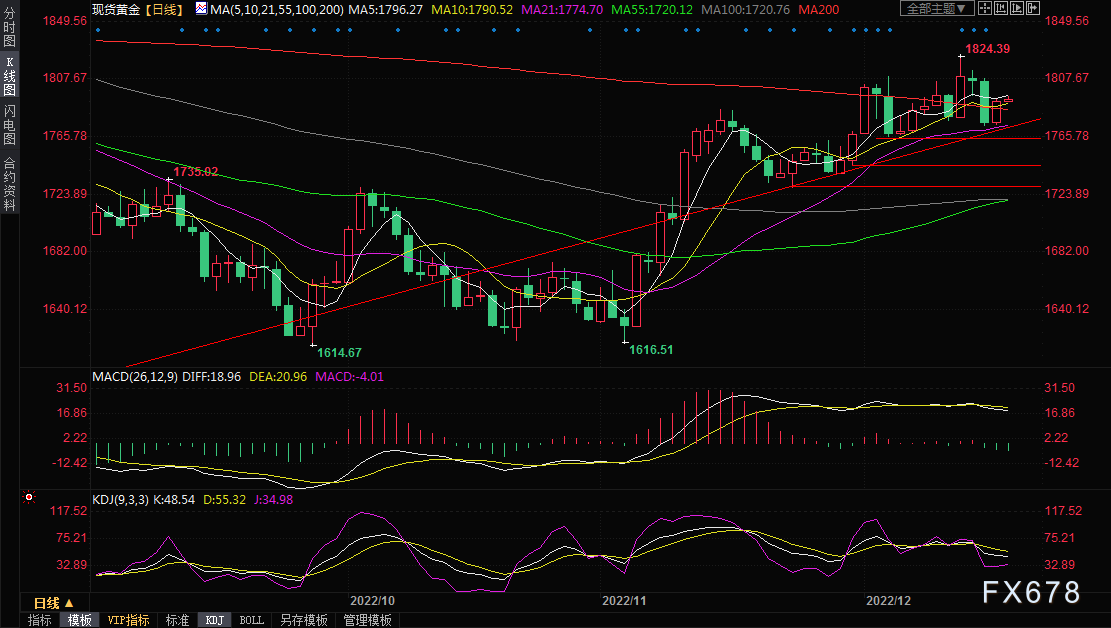Image resolution: width=1111 pixels, height=628 pixels.
Task: Open the 全部主题 theme dropdown
Action: click(936, 9)
